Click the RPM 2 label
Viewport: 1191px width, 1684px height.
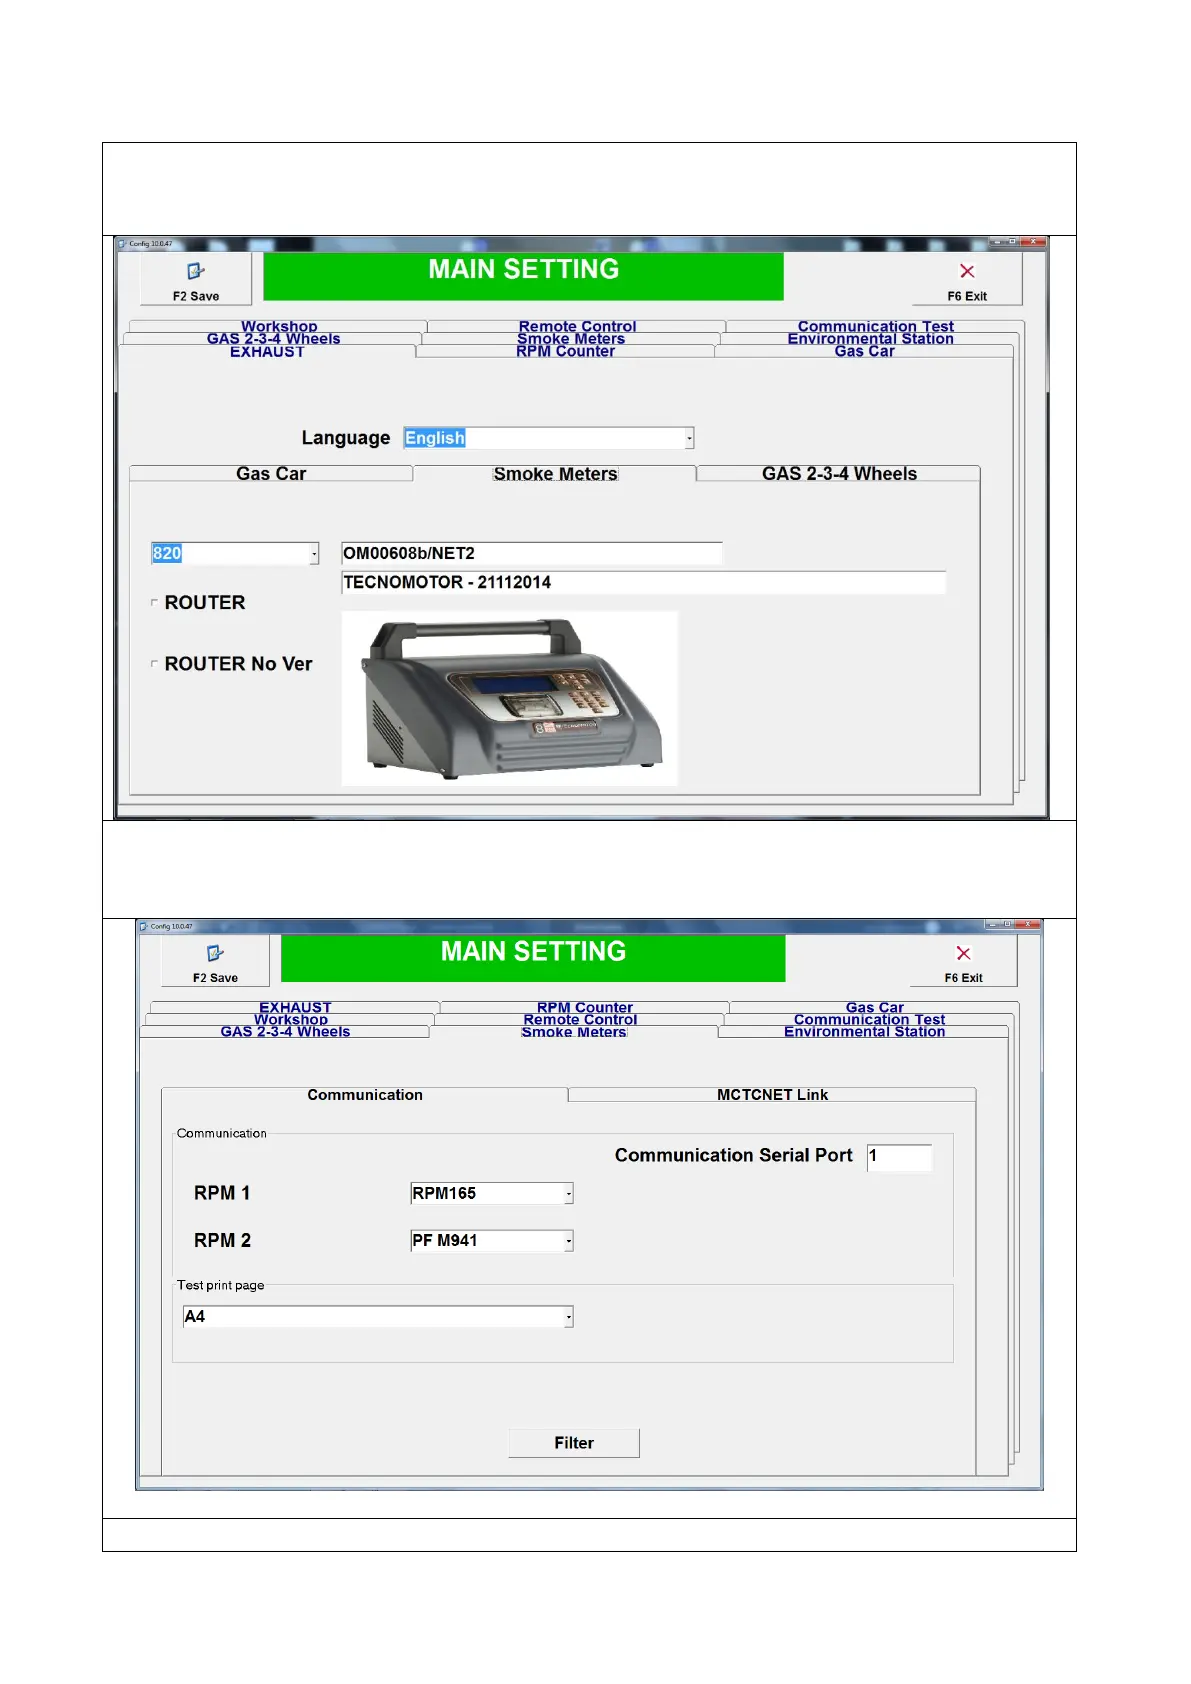click(222, 1240)
